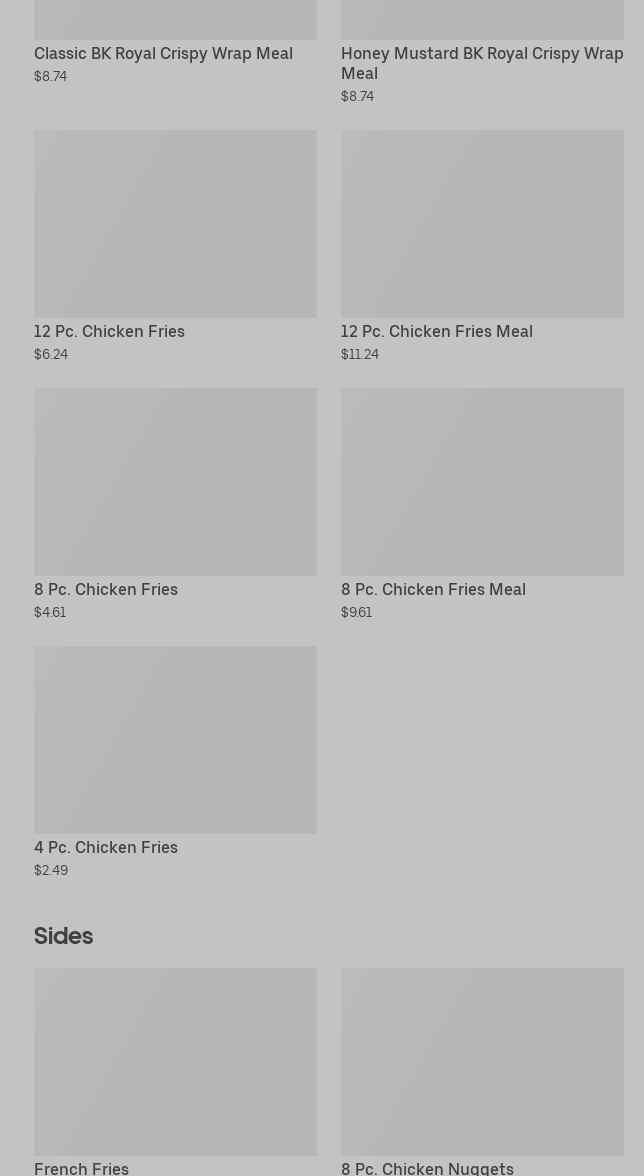Select 8 Pc. Chicken Nuggets title

[427, 1168]
